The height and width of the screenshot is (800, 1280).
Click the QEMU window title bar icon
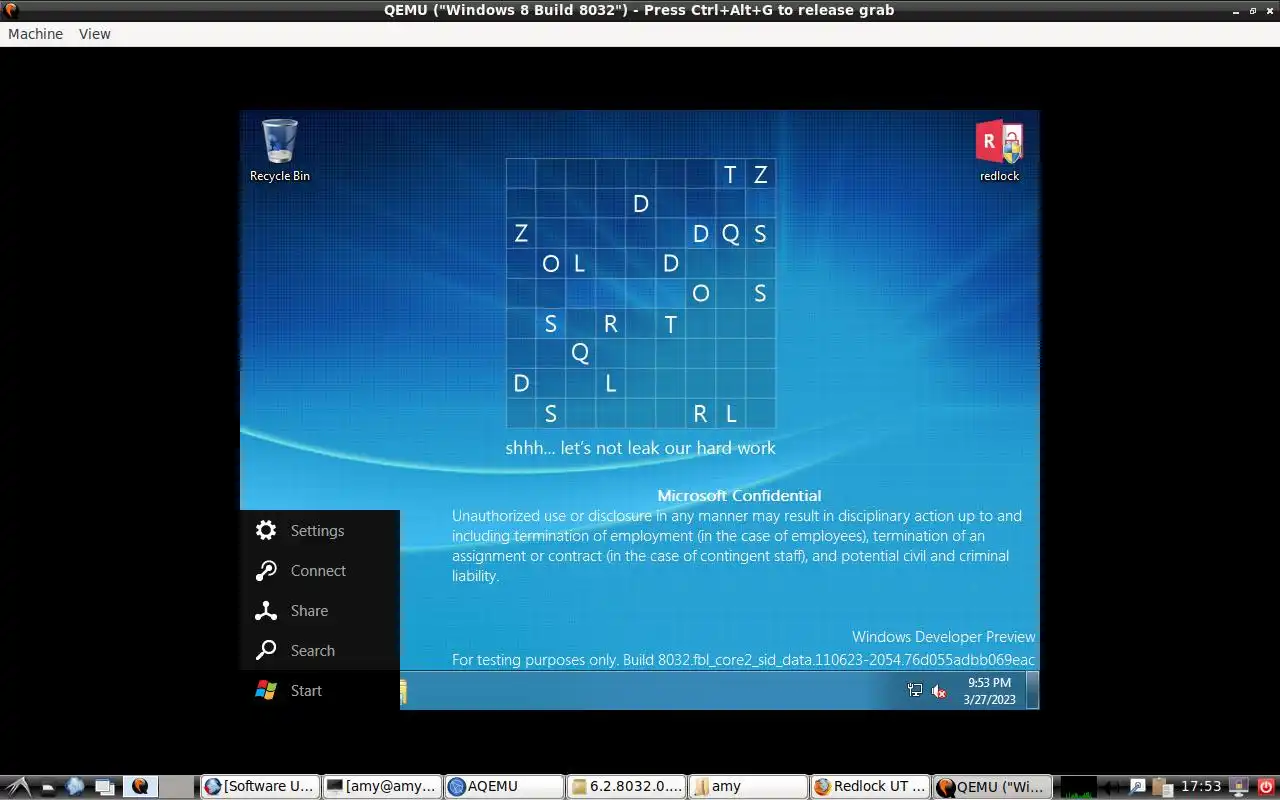(x=11, y=10)
